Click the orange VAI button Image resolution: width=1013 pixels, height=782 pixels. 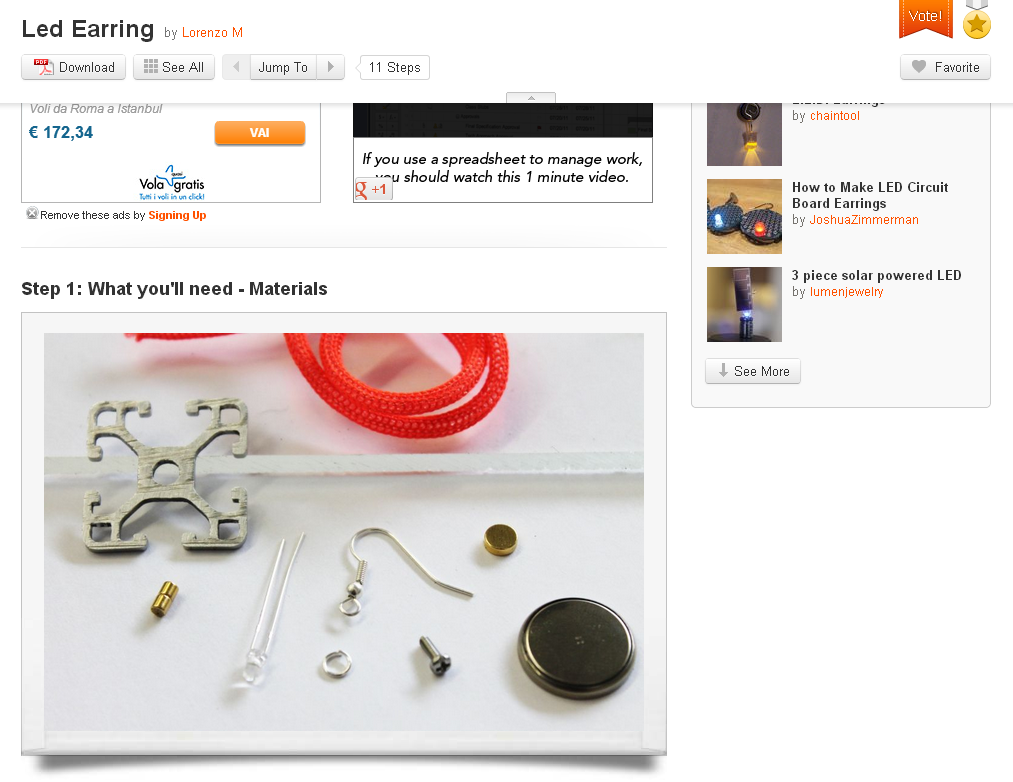click(x=260, y=132)
